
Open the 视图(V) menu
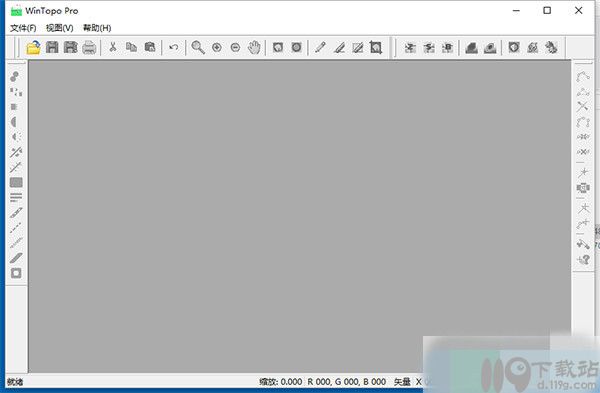point(59,28)
